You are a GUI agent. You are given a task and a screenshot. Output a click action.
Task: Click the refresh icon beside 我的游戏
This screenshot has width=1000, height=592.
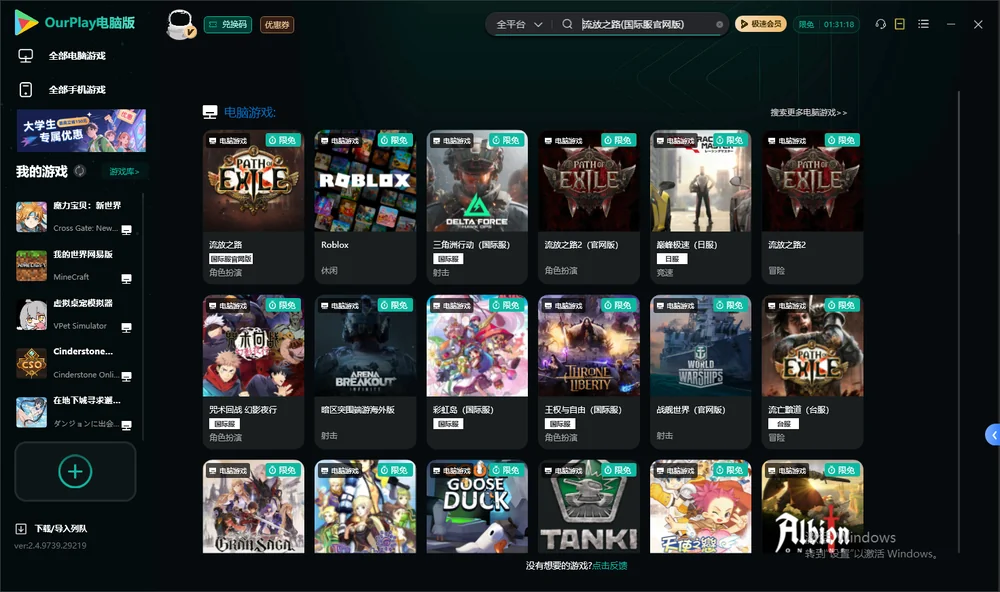tap(80, 171)
